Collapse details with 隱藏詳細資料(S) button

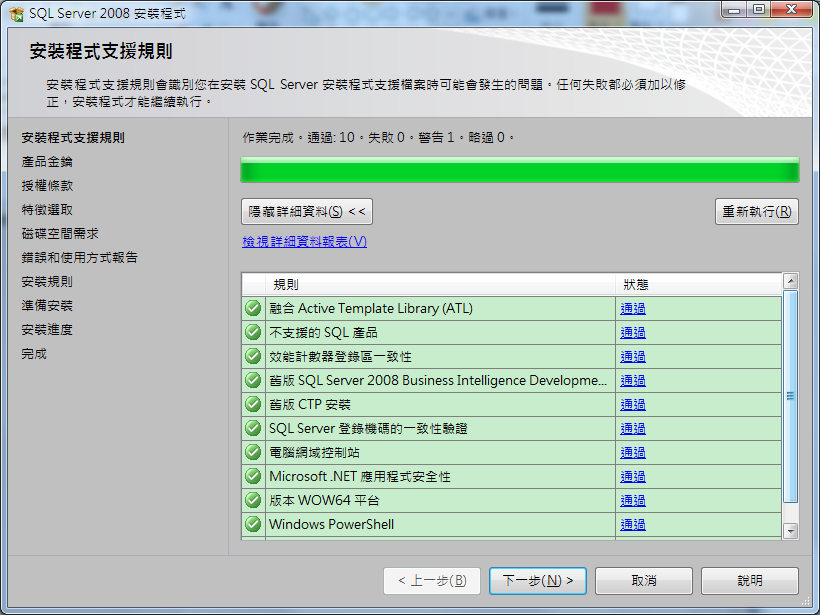pyautogui.click(x=307, y=211)
